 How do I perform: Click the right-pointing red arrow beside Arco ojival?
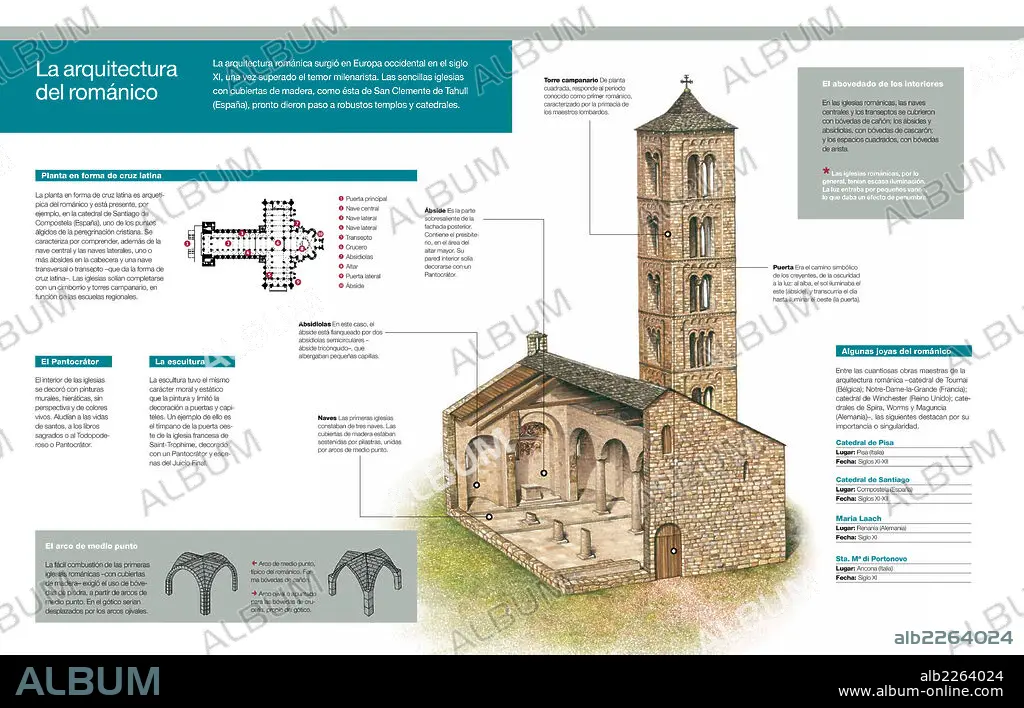[251, 594]
